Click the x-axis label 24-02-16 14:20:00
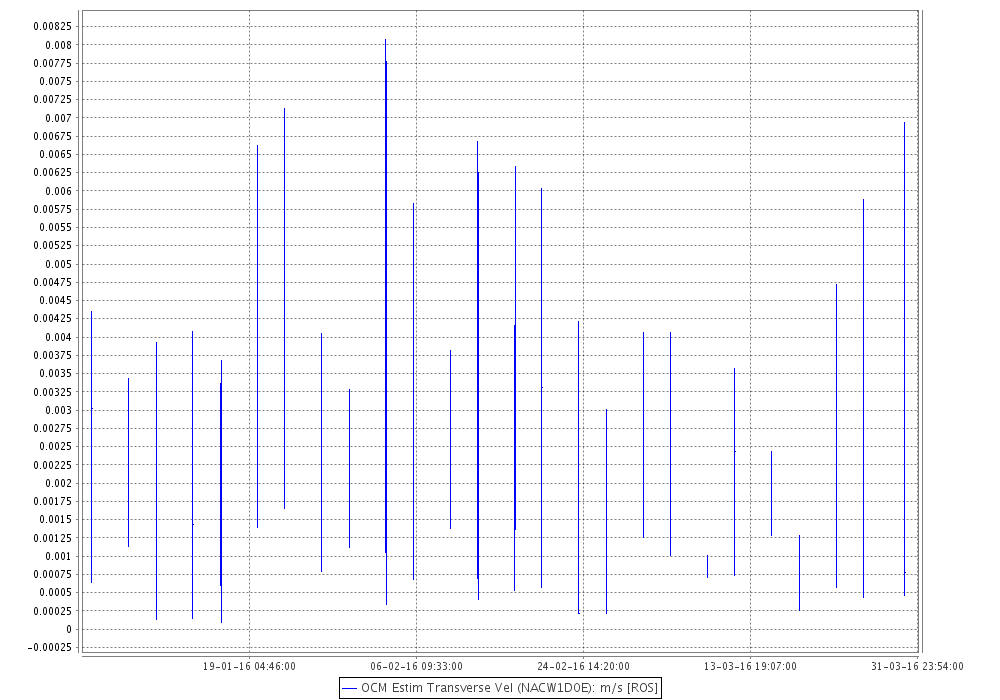Viewport: 1000px width, 700px height. coord(584,666)
